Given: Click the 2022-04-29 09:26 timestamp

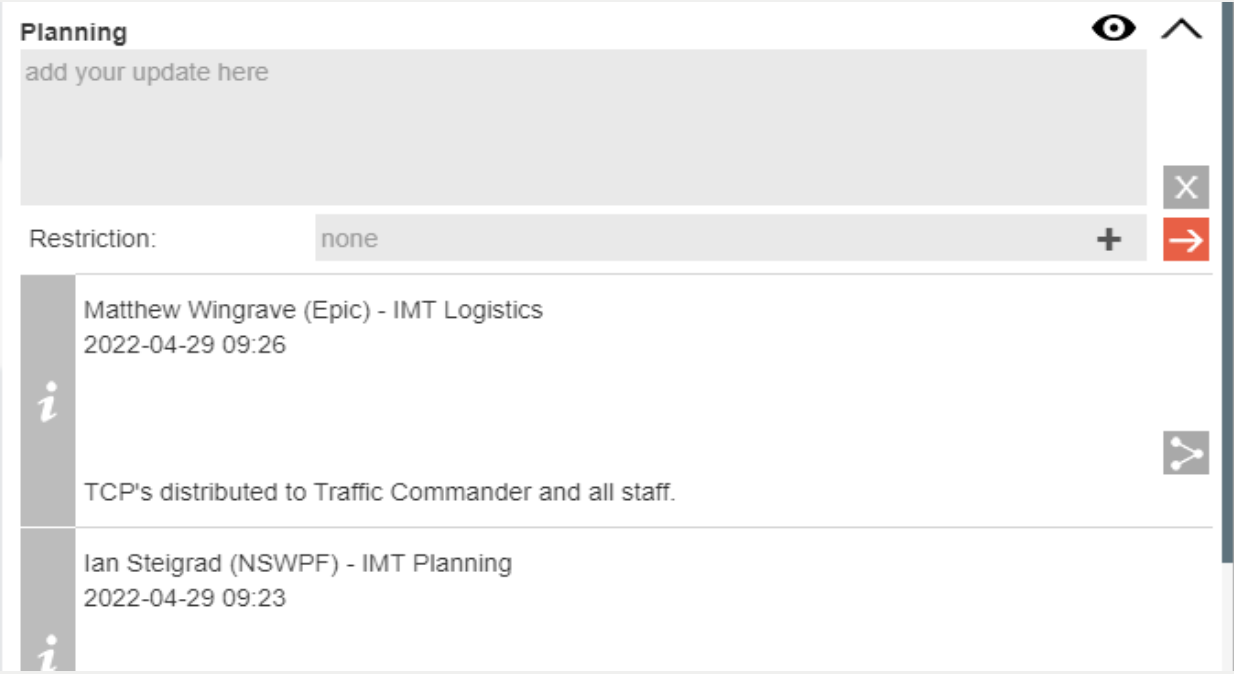Looking at the screenshot, I should tap(185, 345).
